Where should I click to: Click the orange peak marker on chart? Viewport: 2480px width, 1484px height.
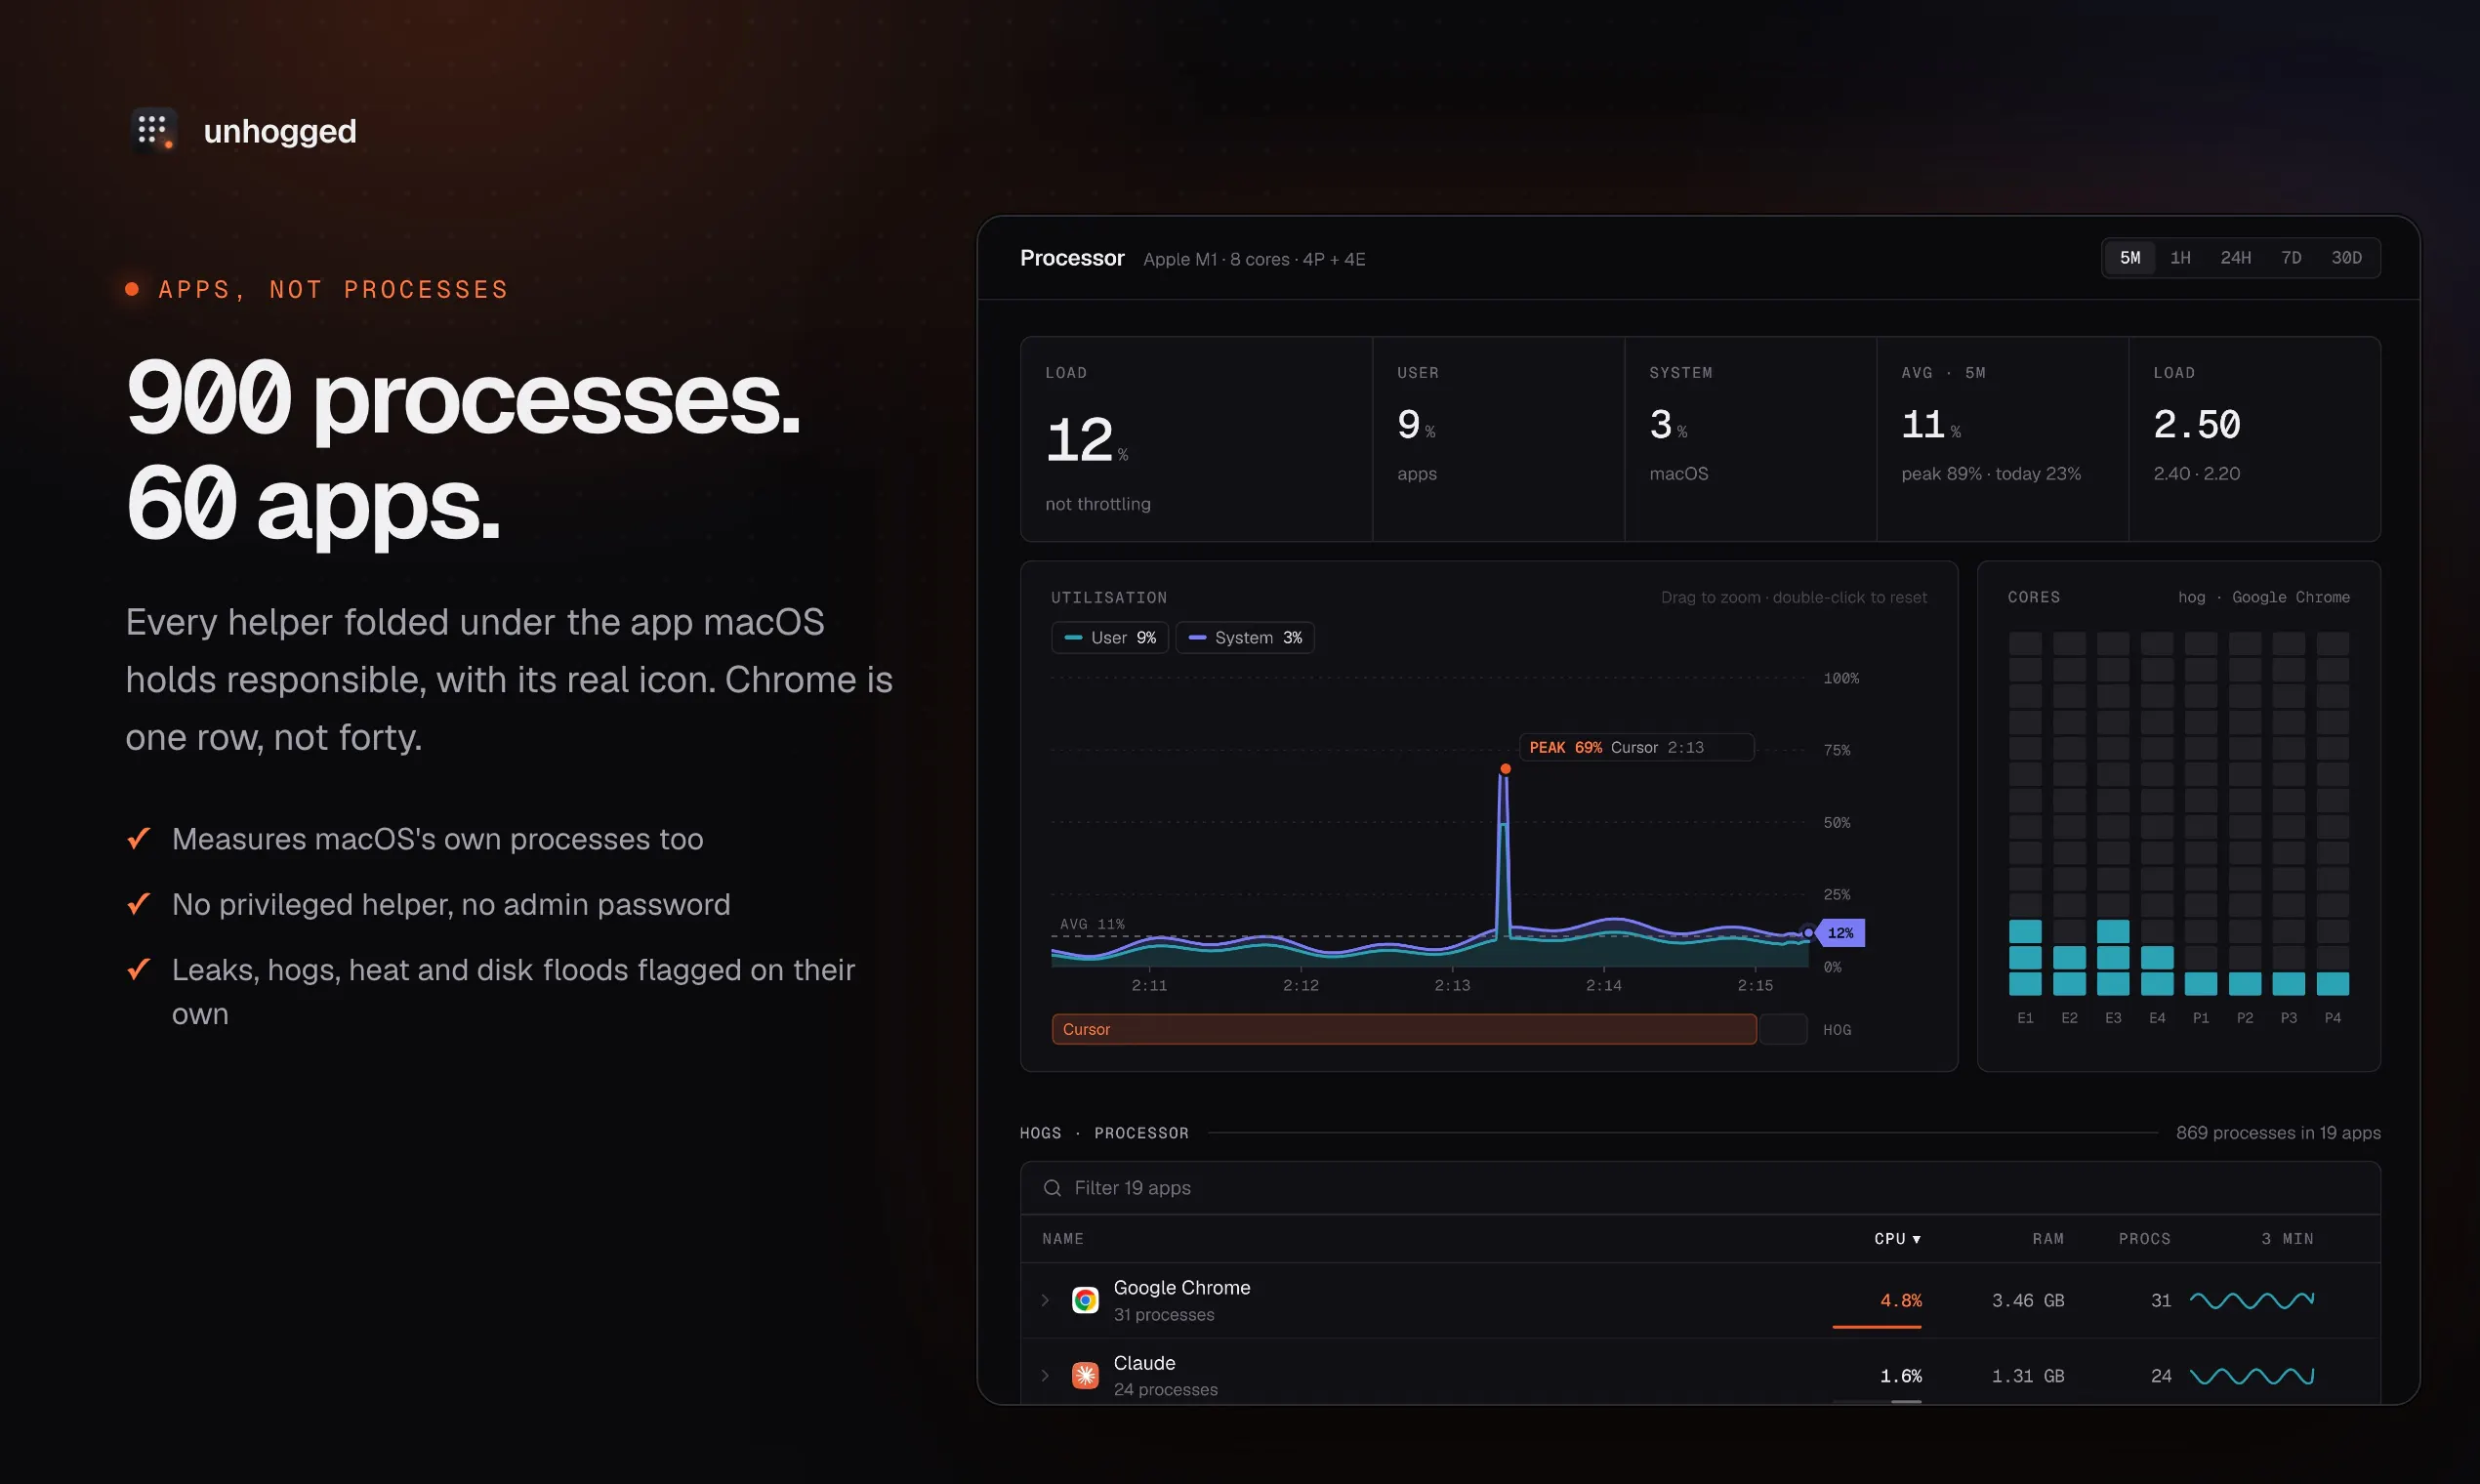[1505, 768]
